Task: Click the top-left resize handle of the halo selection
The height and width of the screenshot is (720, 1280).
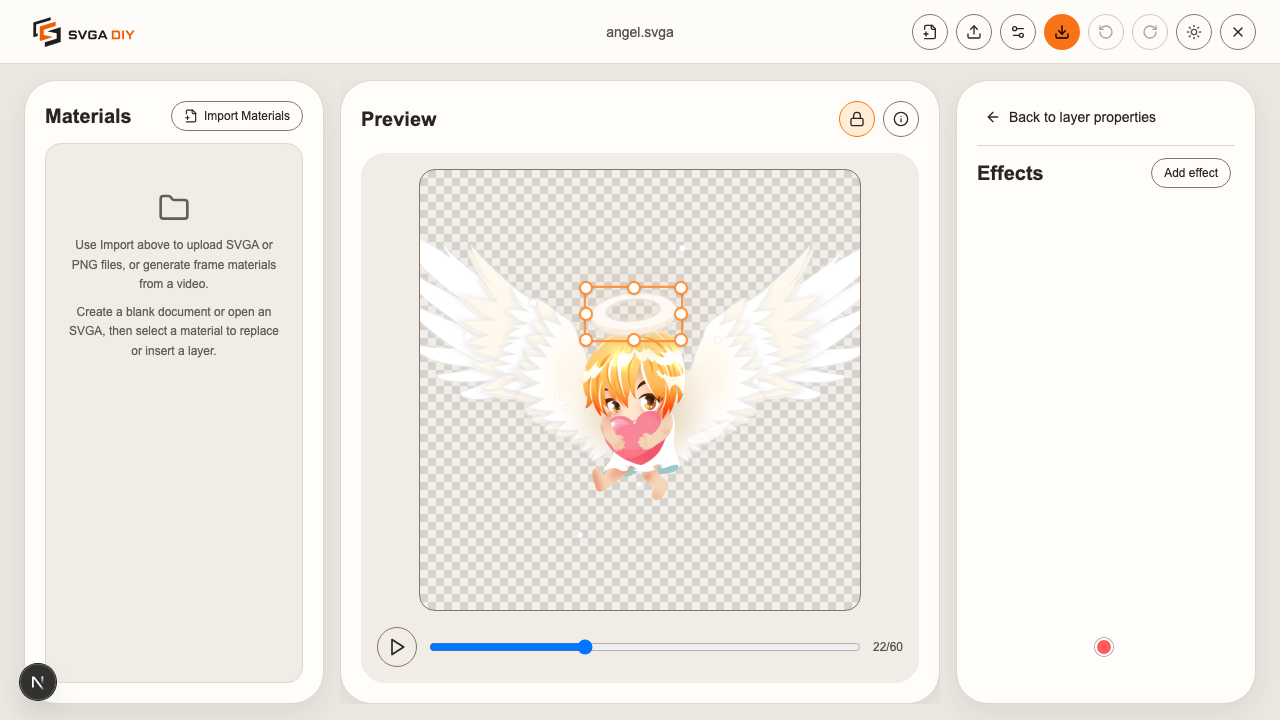Action: pos(586,287)
